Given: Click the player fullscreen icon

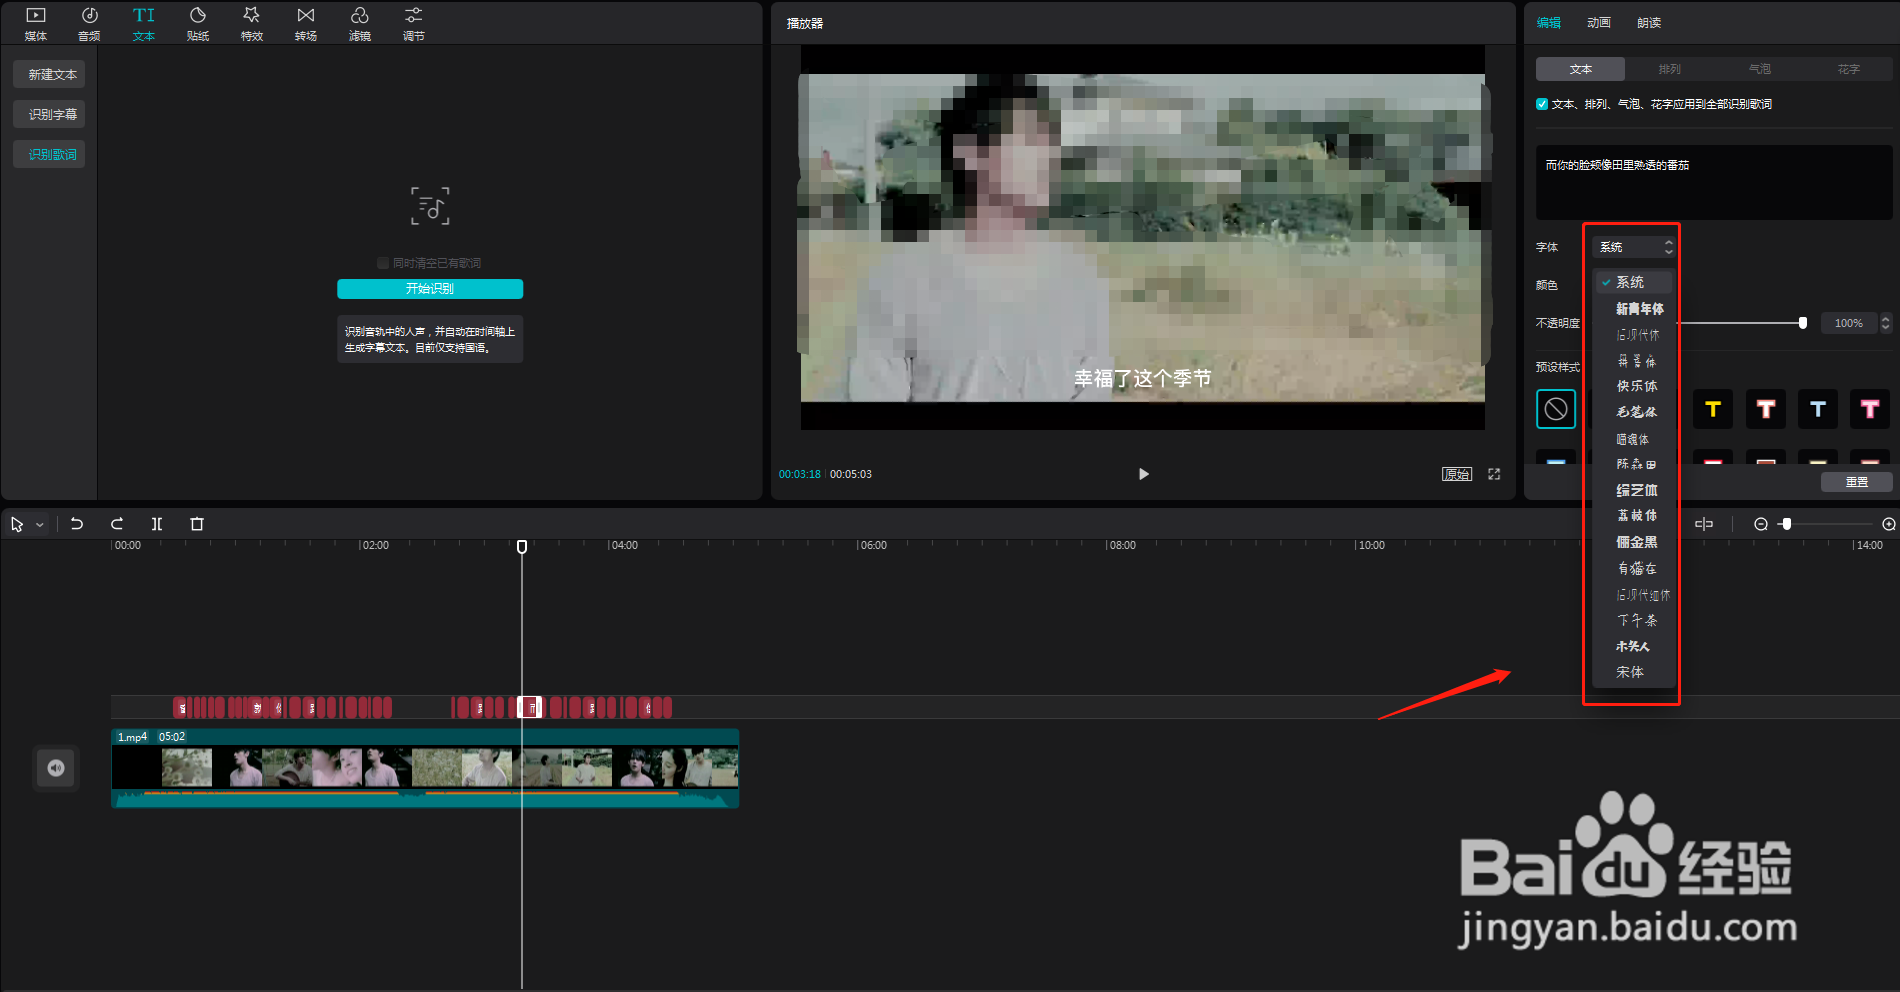Looking at the screenshot, I should point(1494,474).
